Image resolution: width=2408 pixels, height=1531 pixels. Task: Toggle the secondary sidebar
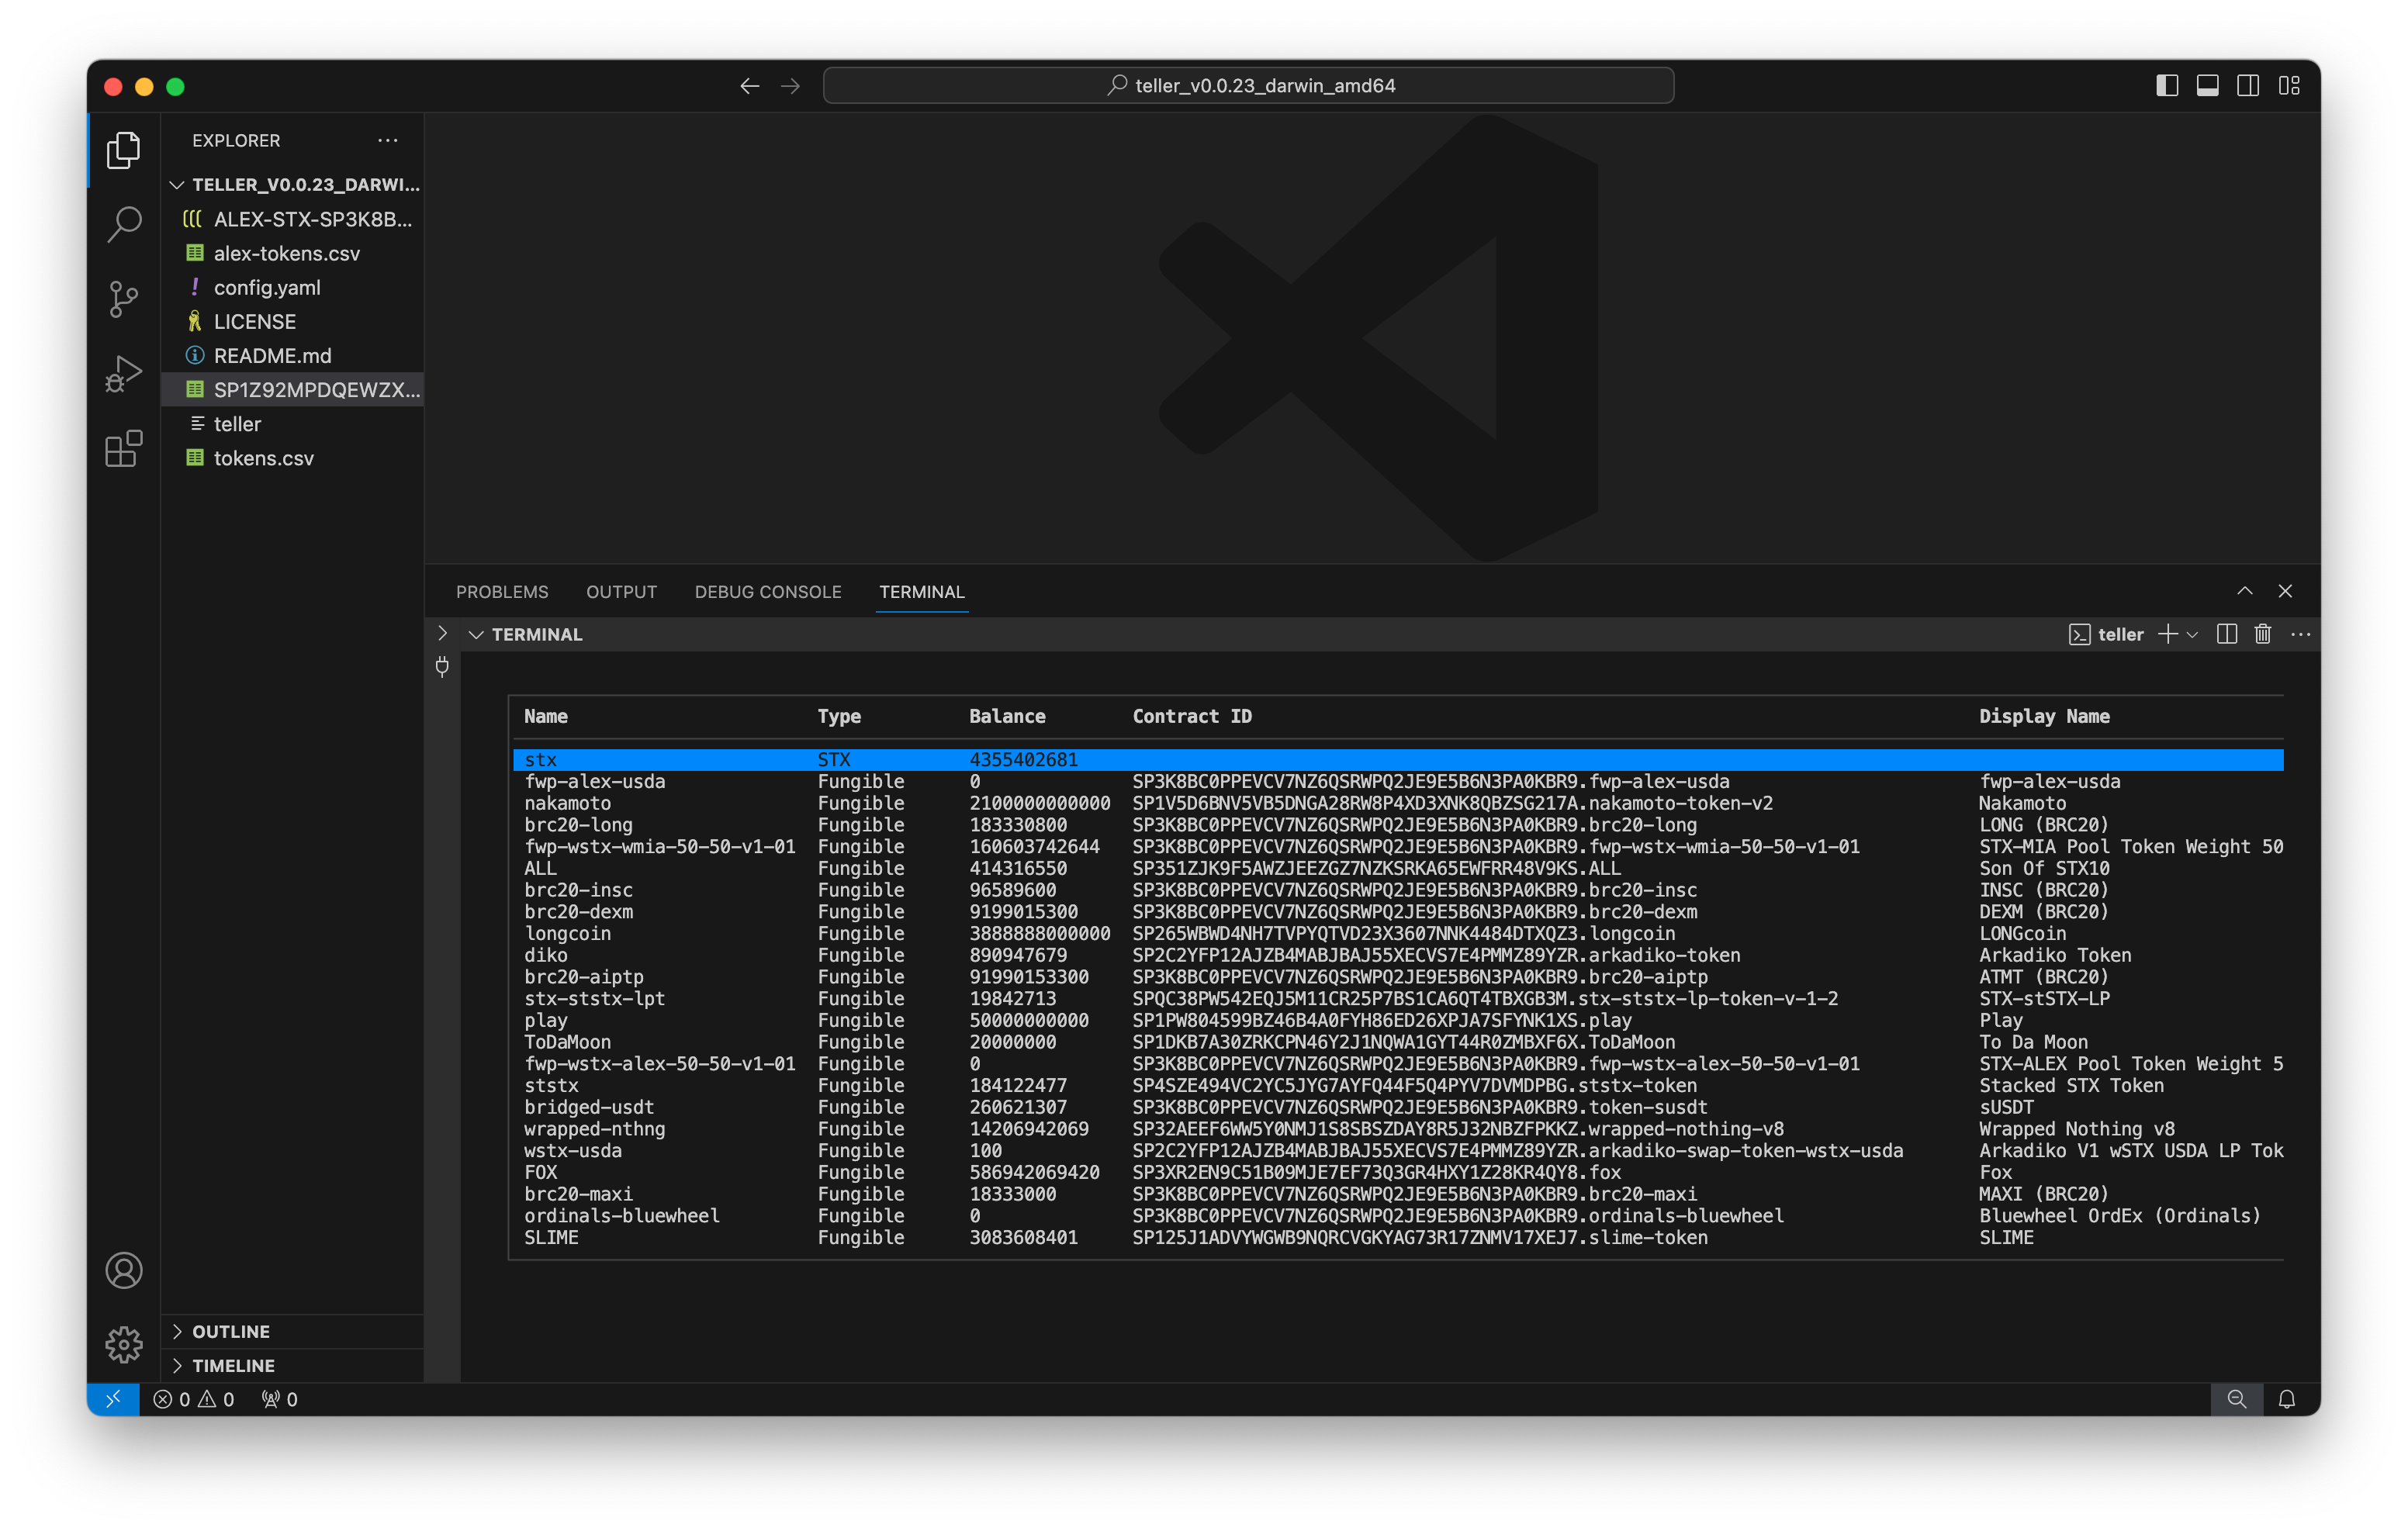point(2248,86)
